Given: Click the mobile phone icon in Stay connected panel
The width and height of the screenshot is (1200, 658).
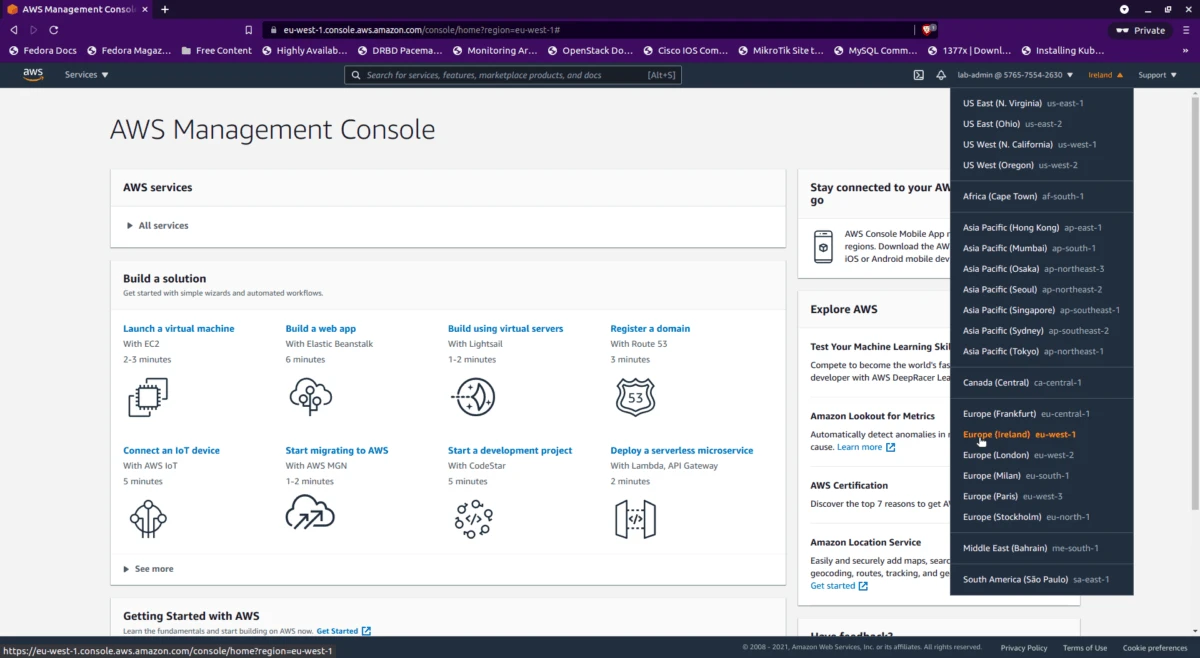Looking at the screenshot, I should click(x=823, y=246).
